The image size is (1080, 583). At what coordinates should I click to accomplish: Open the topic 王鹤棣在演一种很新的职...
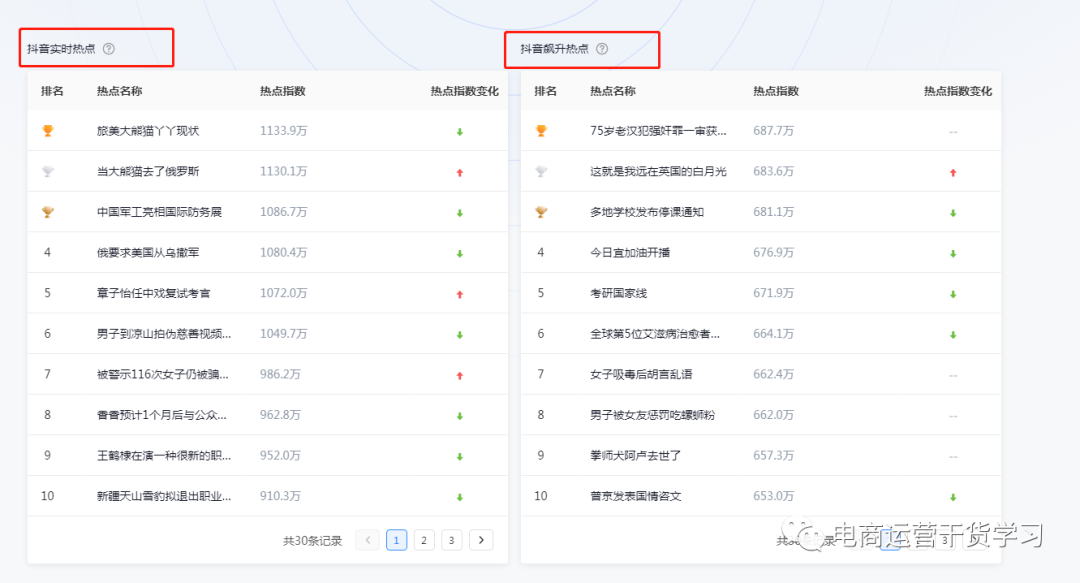[x=164, y=456]
